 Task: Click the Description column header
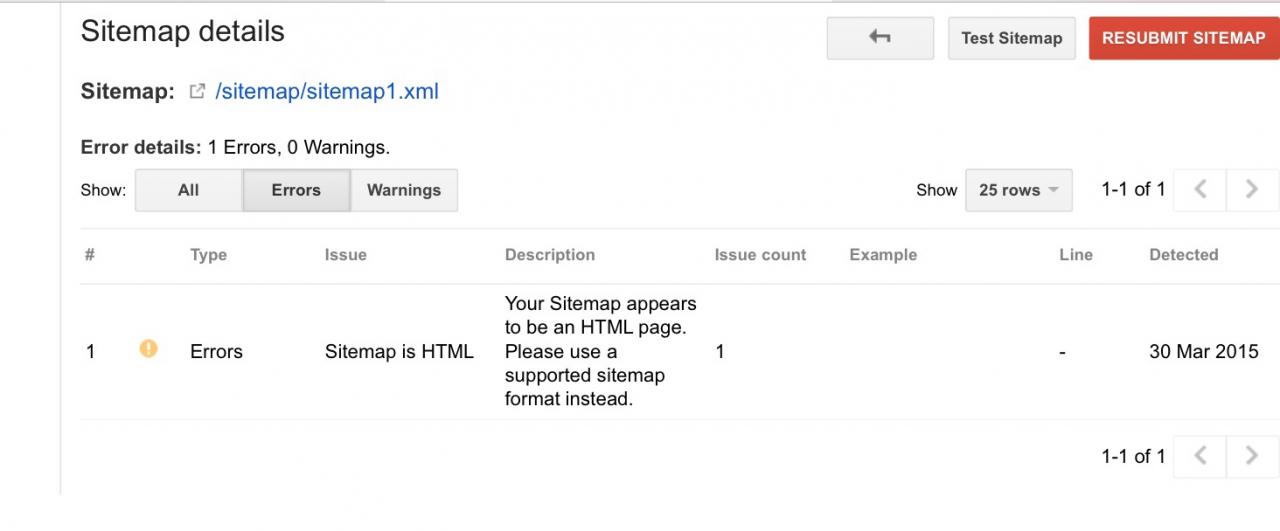[549, 255]
